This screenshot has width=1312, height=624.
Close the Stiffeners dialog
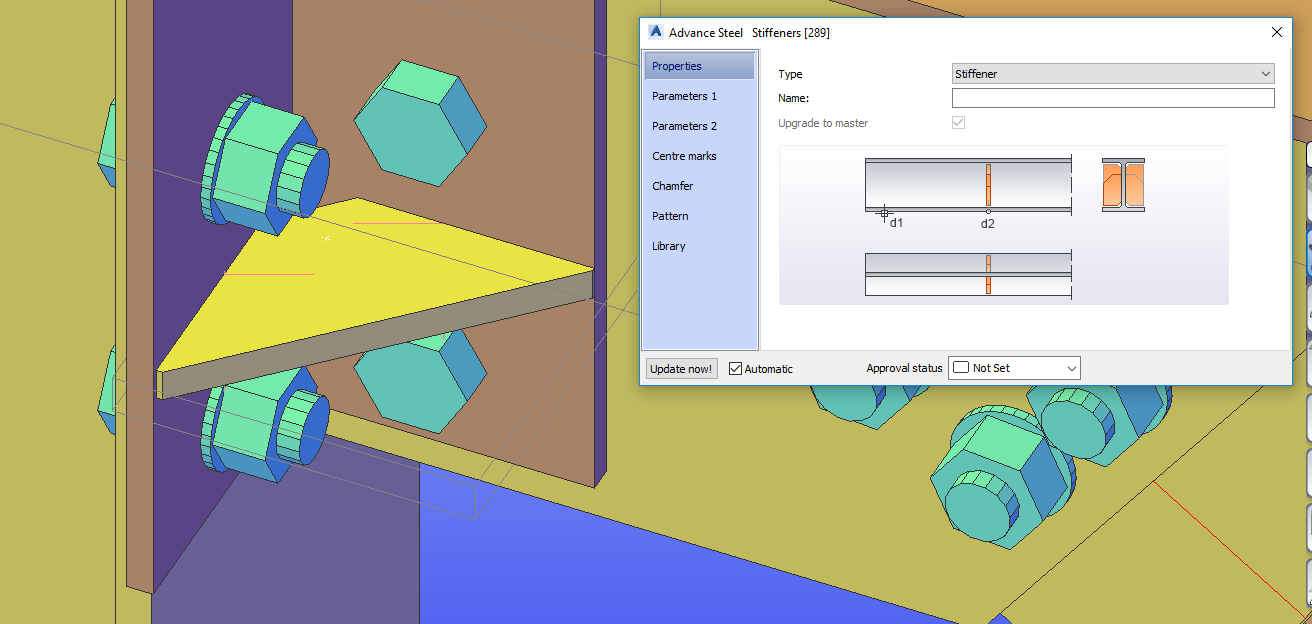pyautogui.click(x=1276, y=32)
